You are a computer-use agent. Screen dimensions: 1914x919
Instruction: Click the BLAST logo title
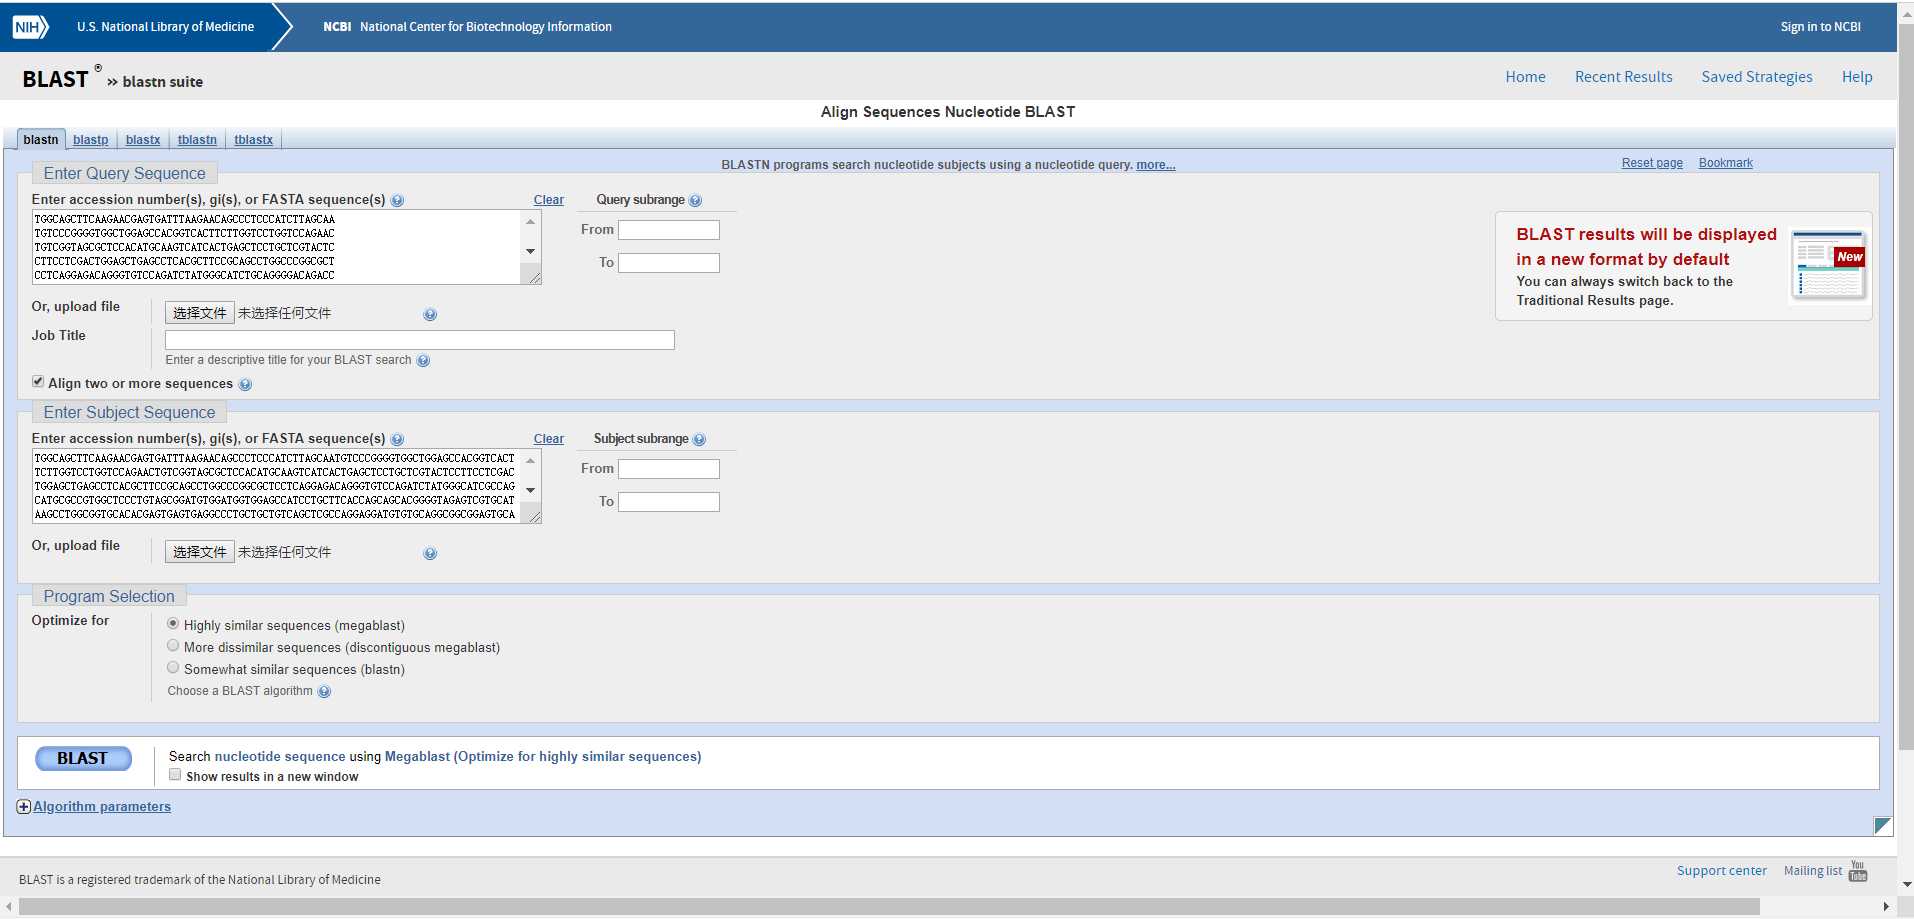coord(56,79)
